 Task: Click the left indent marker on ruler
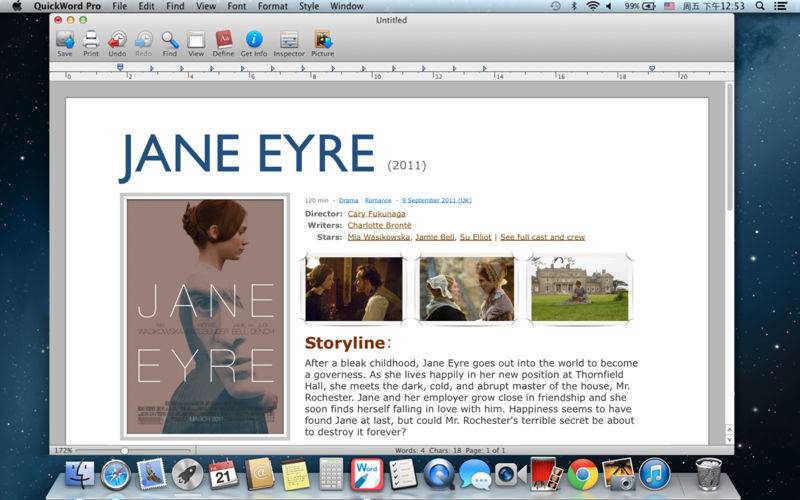(x=120, y=67)
